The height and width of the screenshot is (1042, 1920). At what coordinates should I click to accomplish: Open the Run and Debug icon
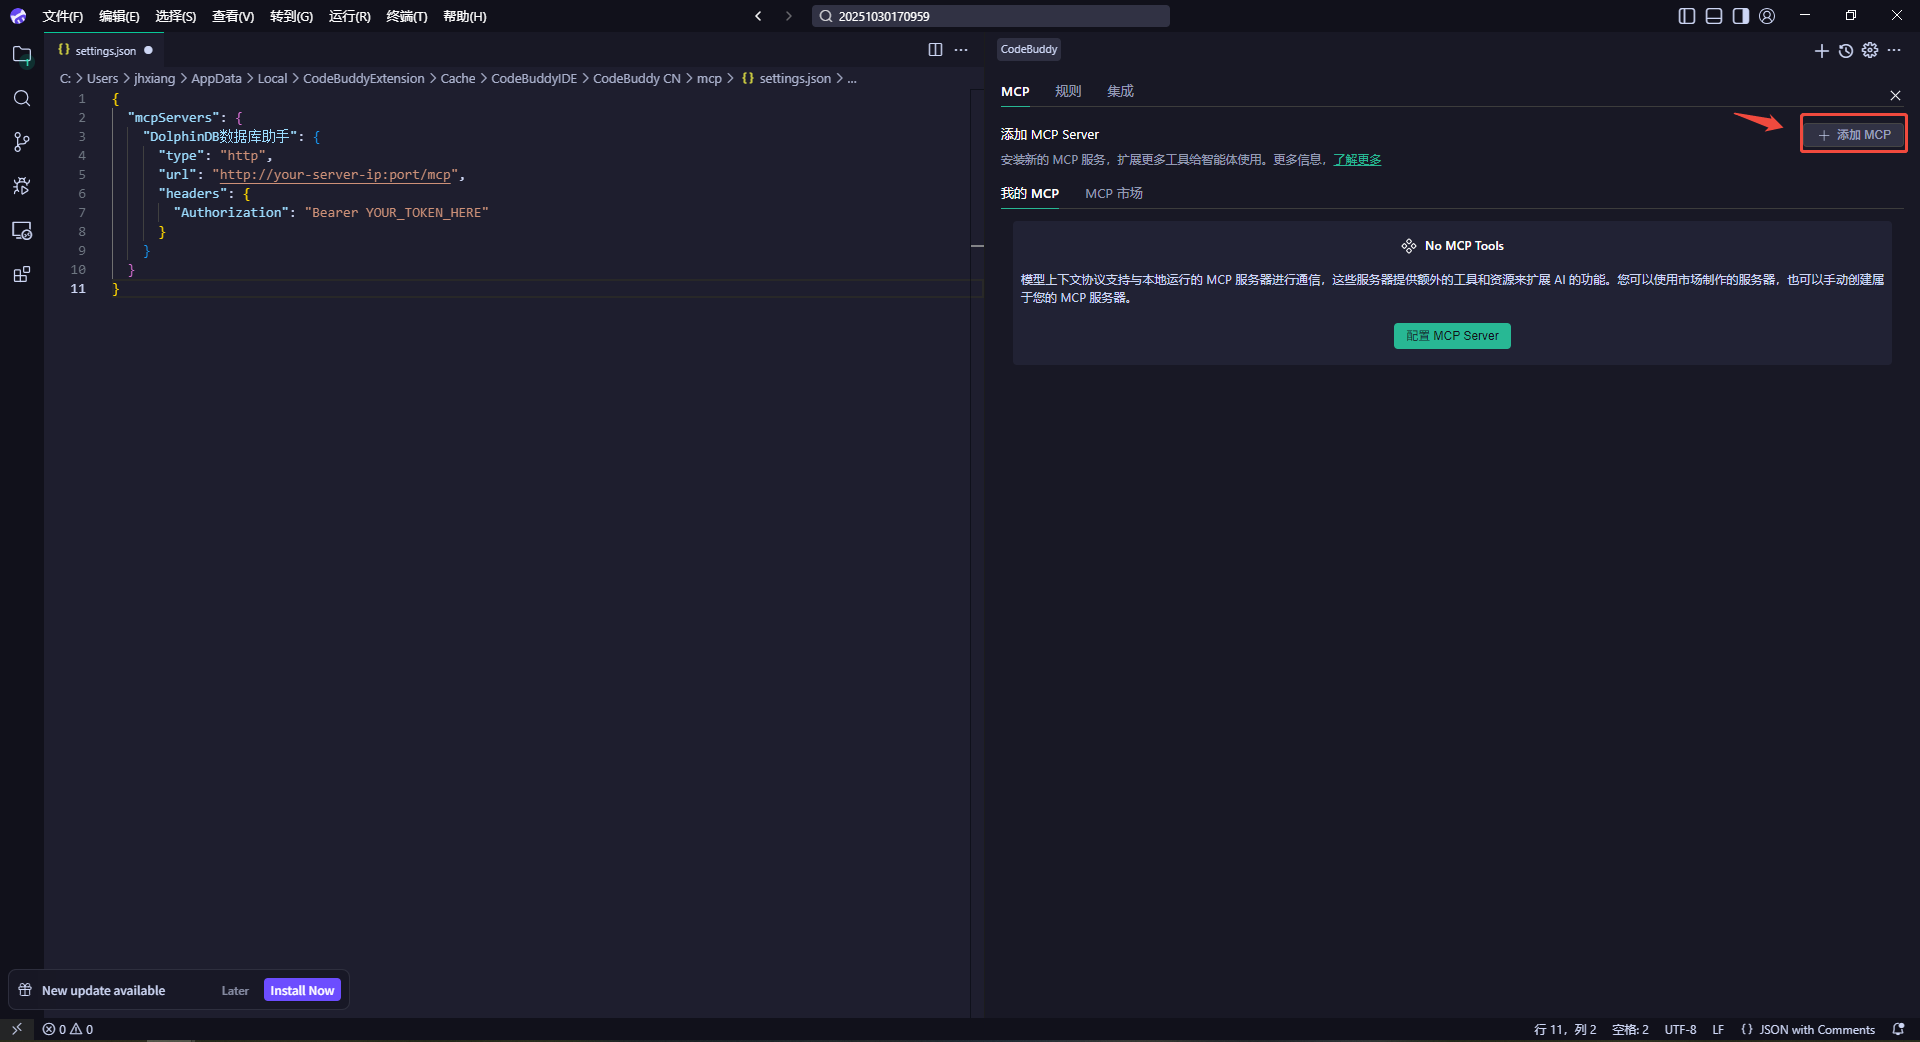point(22,186)
